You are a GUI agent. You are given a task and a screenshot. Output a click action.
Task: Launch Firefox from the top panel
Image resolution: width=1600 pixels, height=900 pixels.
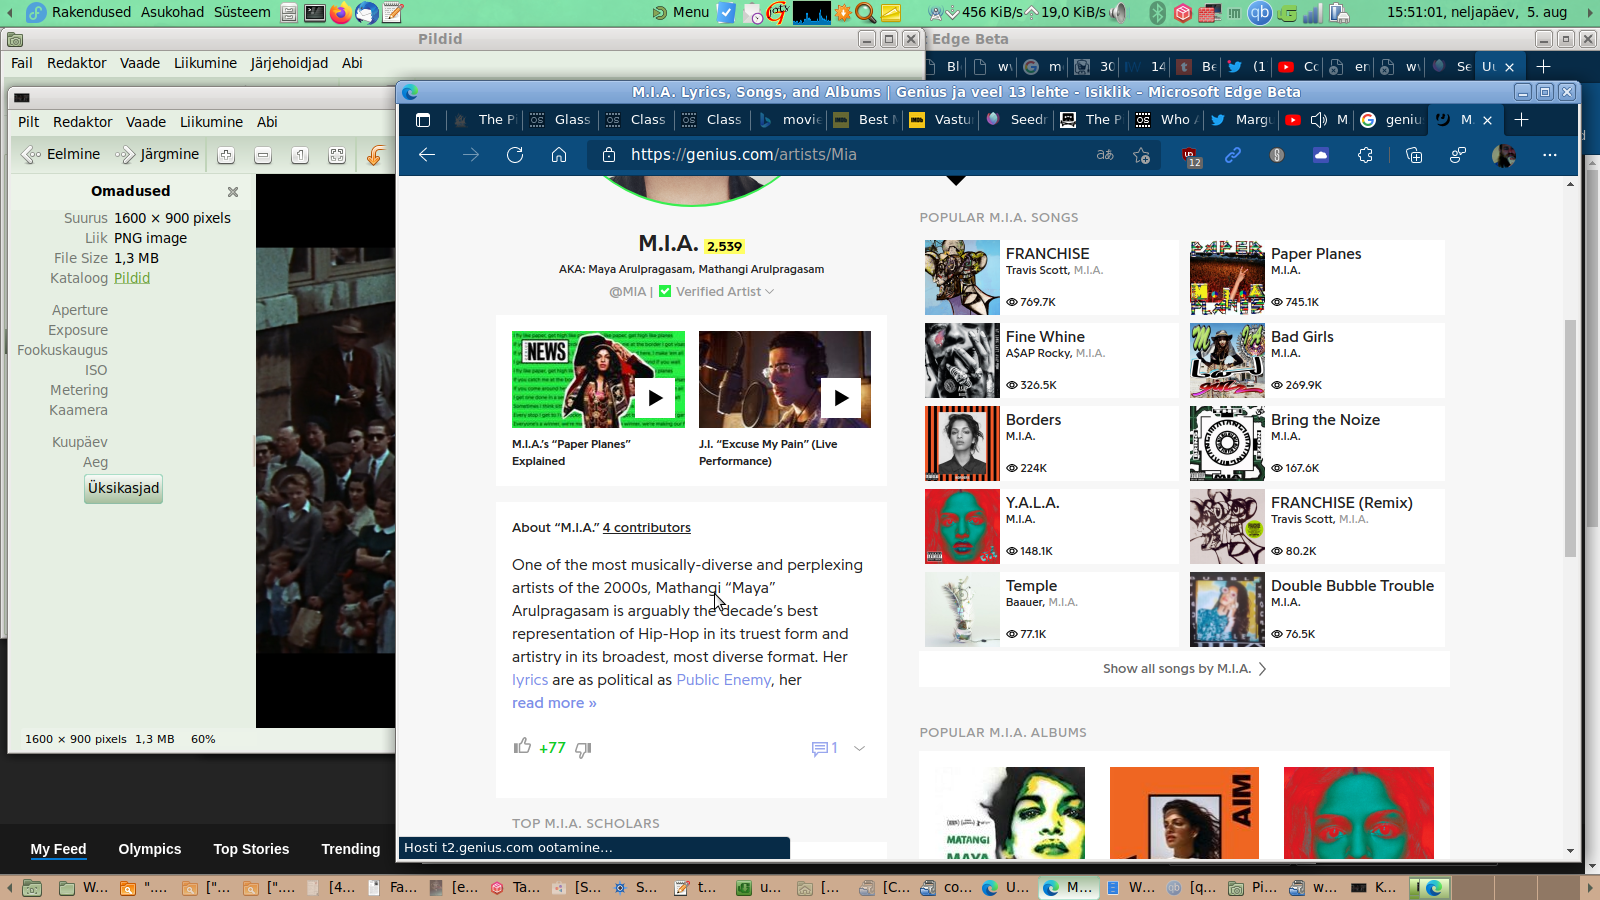pyautogui.click(x=341, y=13)
